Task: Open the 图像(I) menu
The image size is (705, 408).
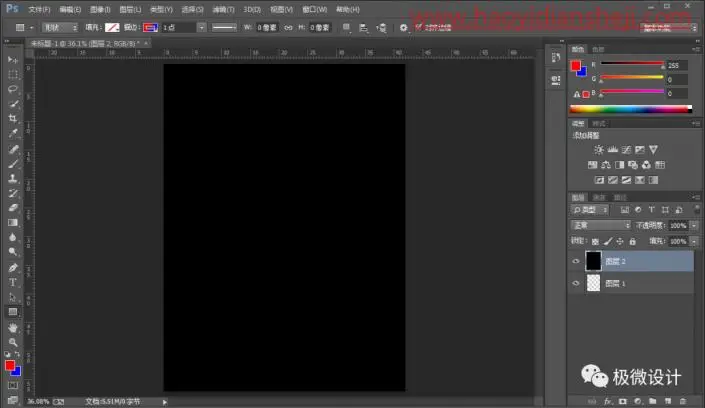Action: [x=100, y=9]
